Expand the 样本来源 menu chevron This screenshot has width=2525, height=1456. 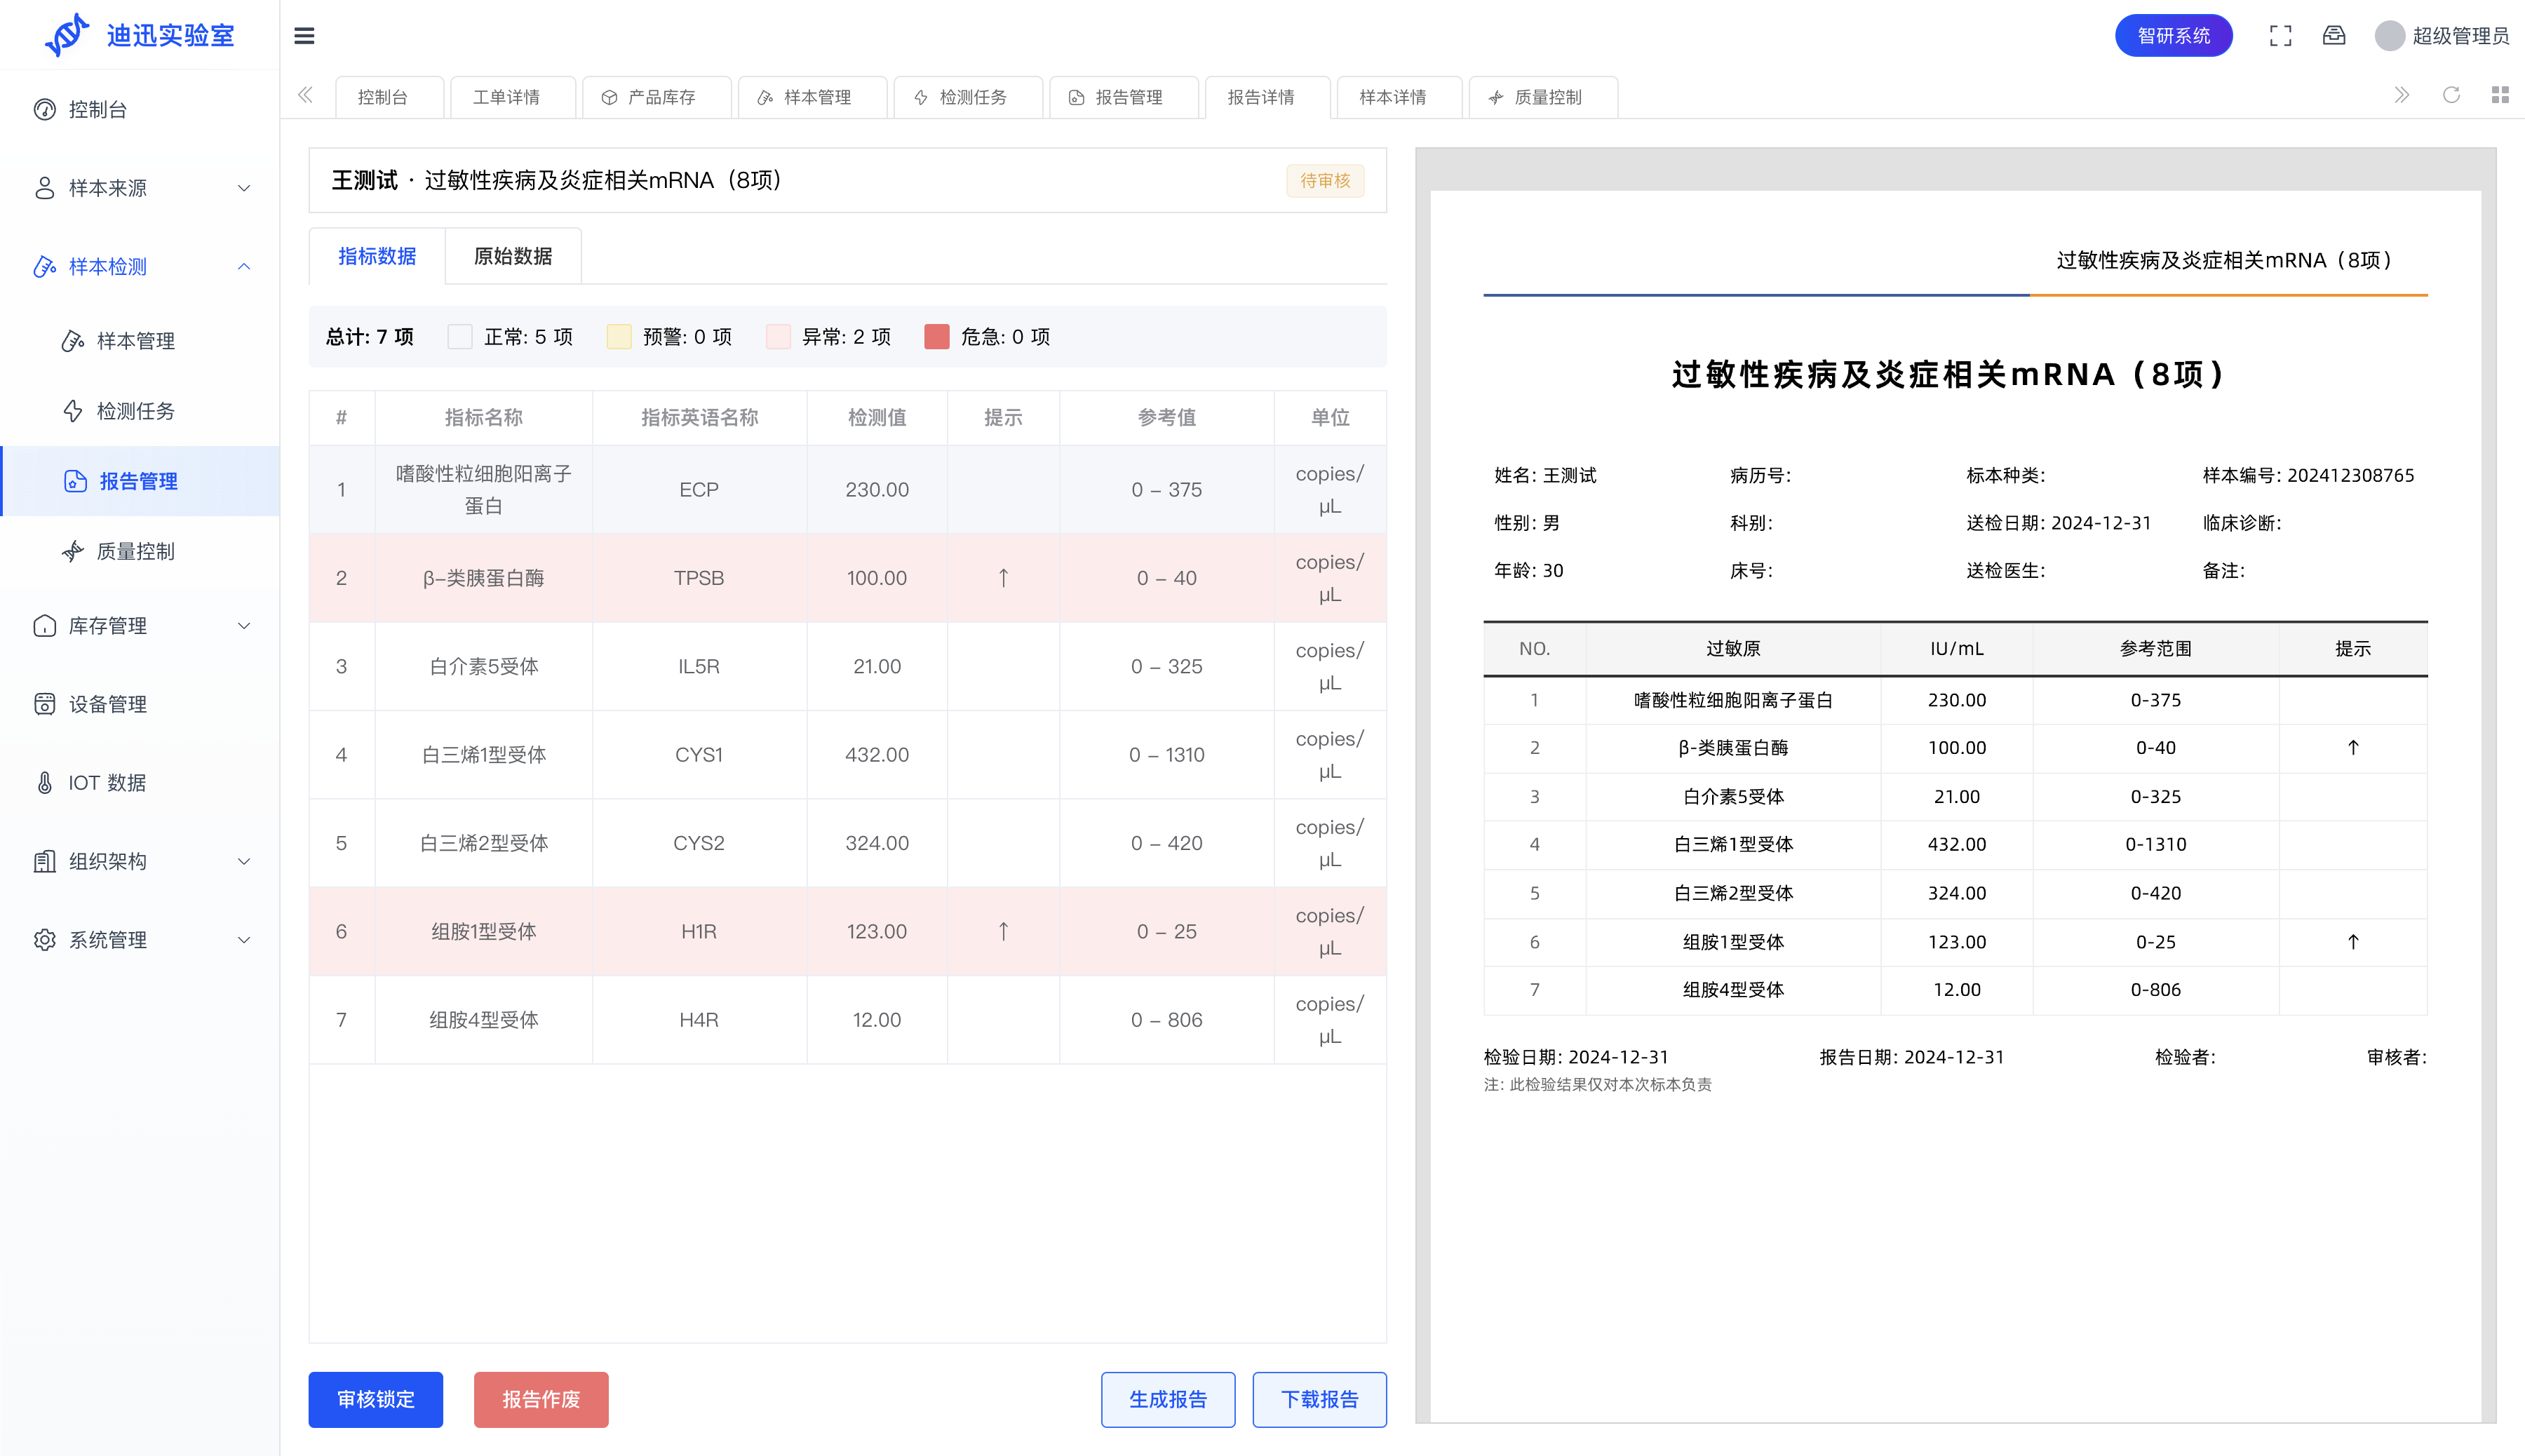click(244, 188)
